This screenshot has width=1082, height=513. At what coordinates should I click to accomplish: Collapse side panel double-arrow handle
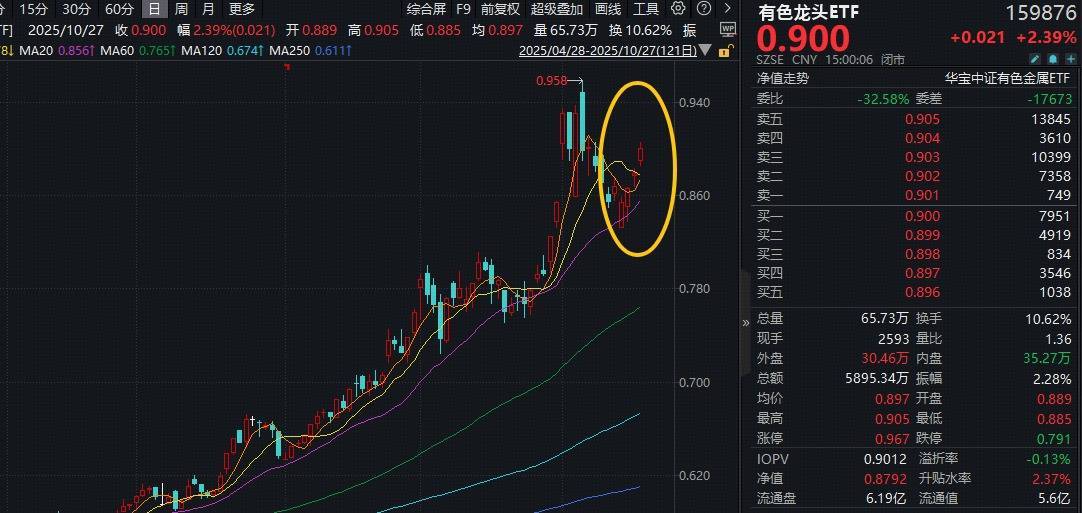[746, 322]
